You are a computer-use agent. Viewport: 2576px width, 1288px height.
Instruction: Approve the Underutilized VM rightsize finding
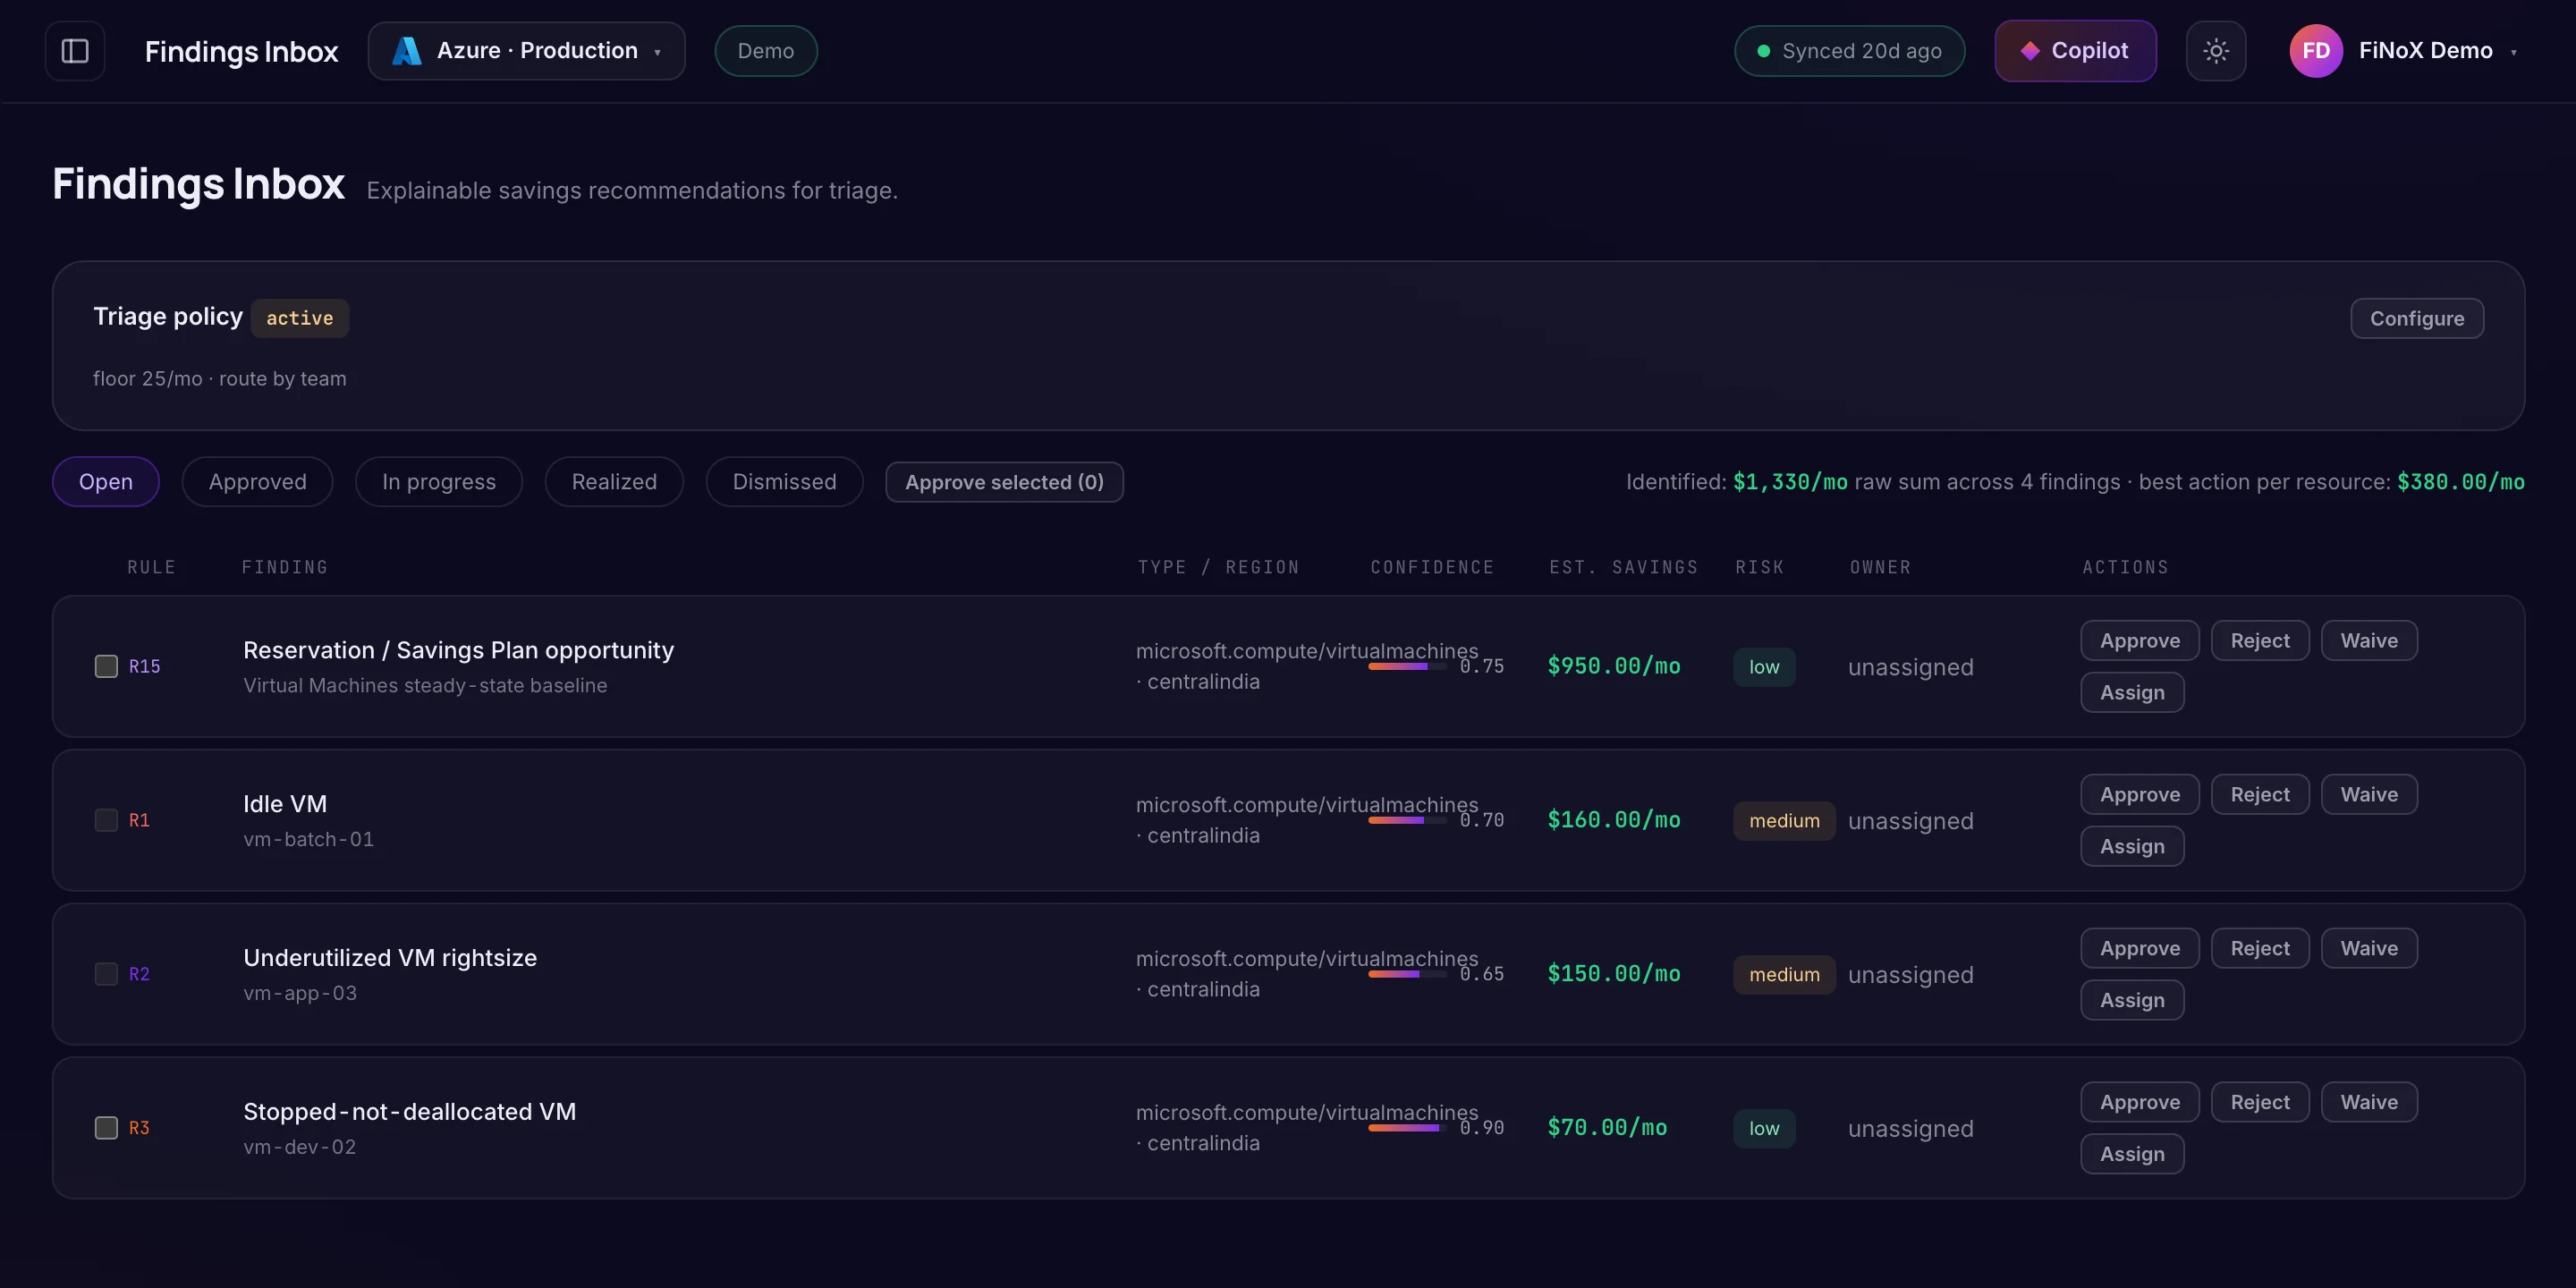(2140, 949)
